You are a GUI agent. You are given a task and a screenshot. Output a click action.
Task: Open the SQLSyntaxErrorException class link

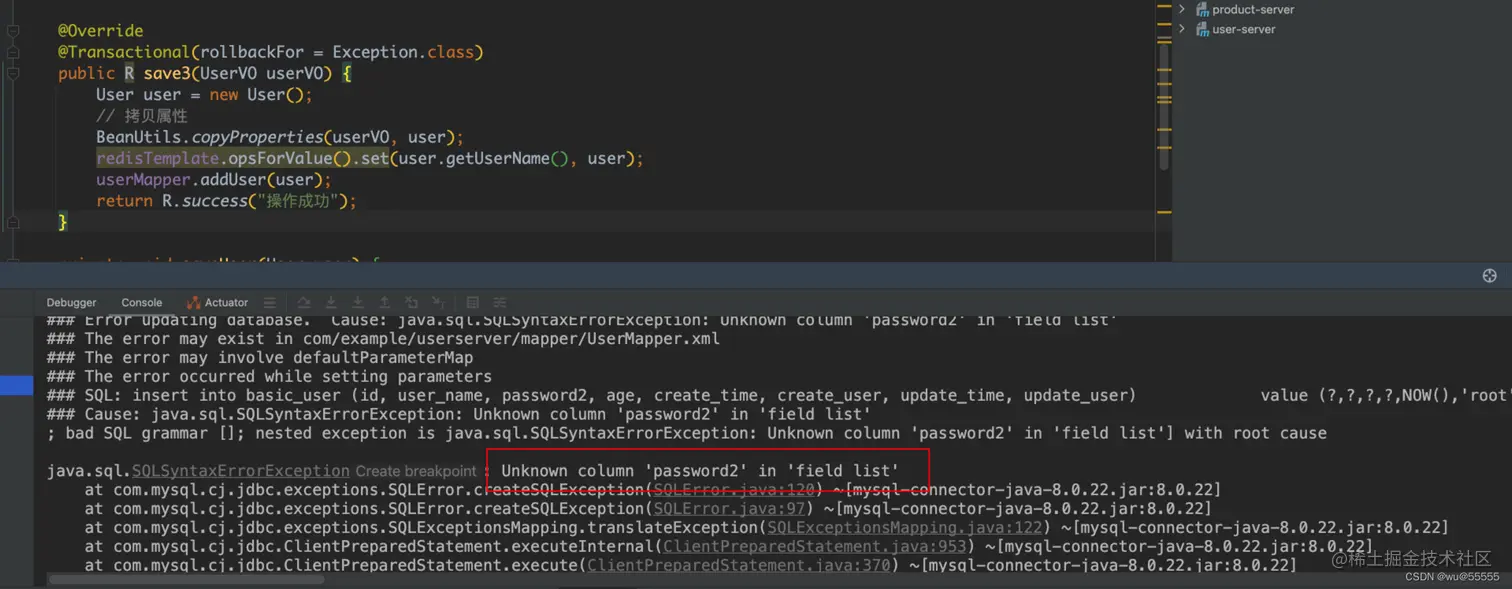click(x=241, y=471)
